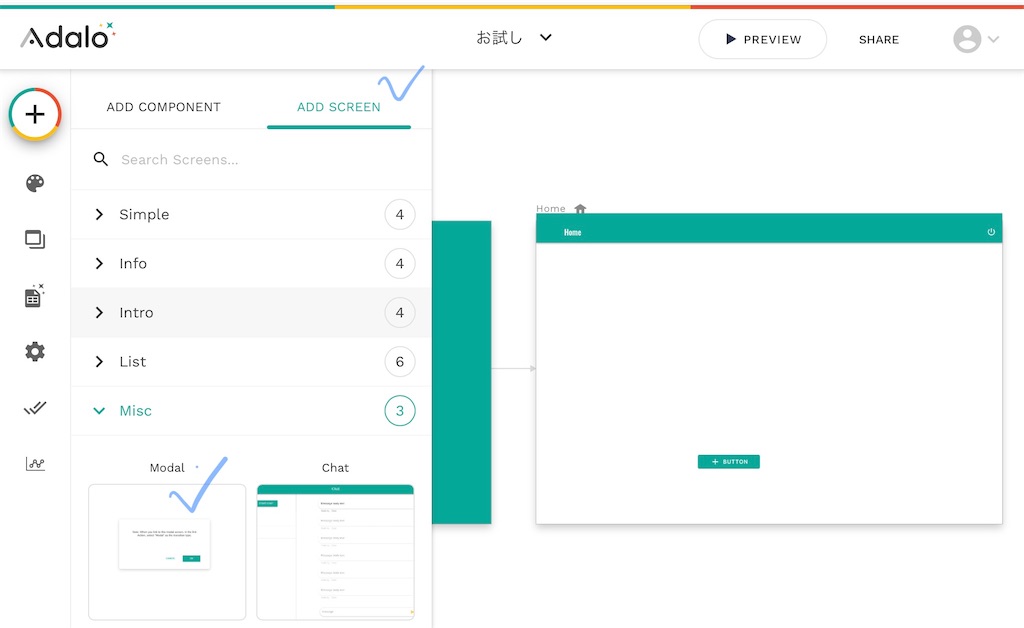Click the Preview play triangle

[731, 39]
